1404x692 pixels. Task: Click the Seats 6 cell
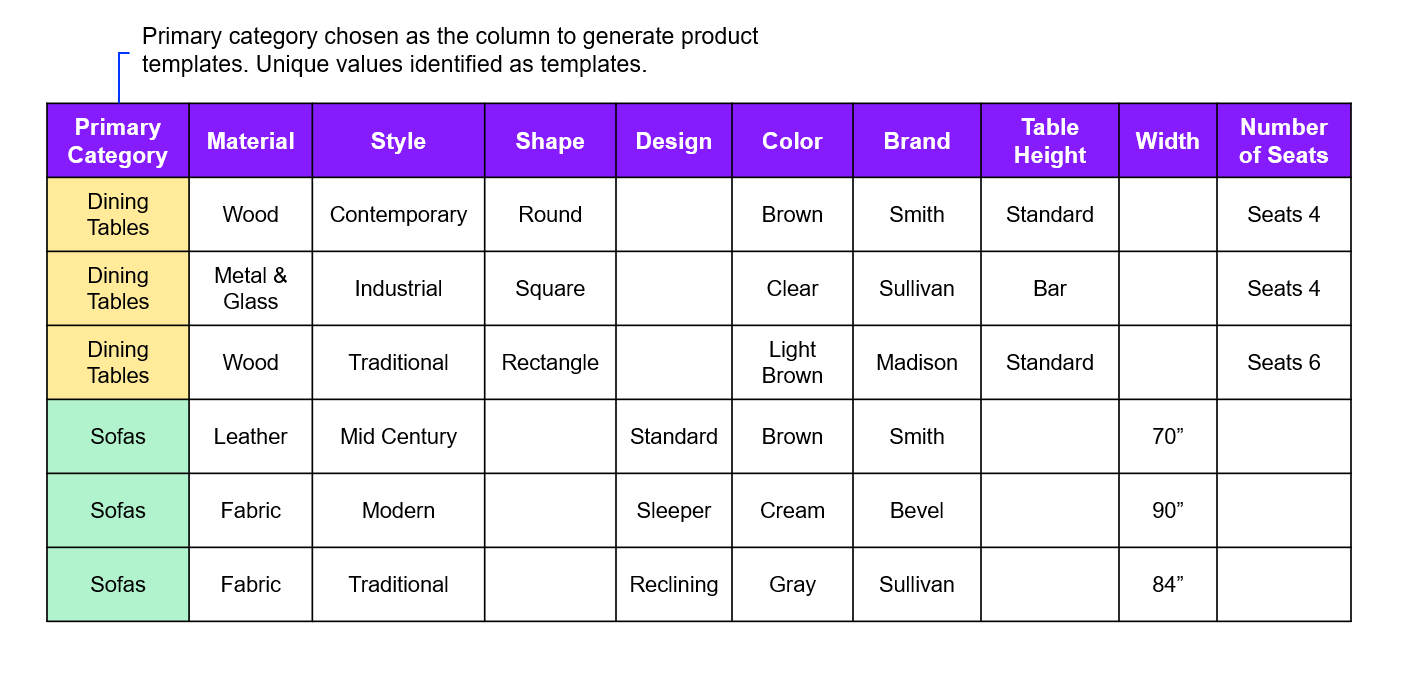1284,362
